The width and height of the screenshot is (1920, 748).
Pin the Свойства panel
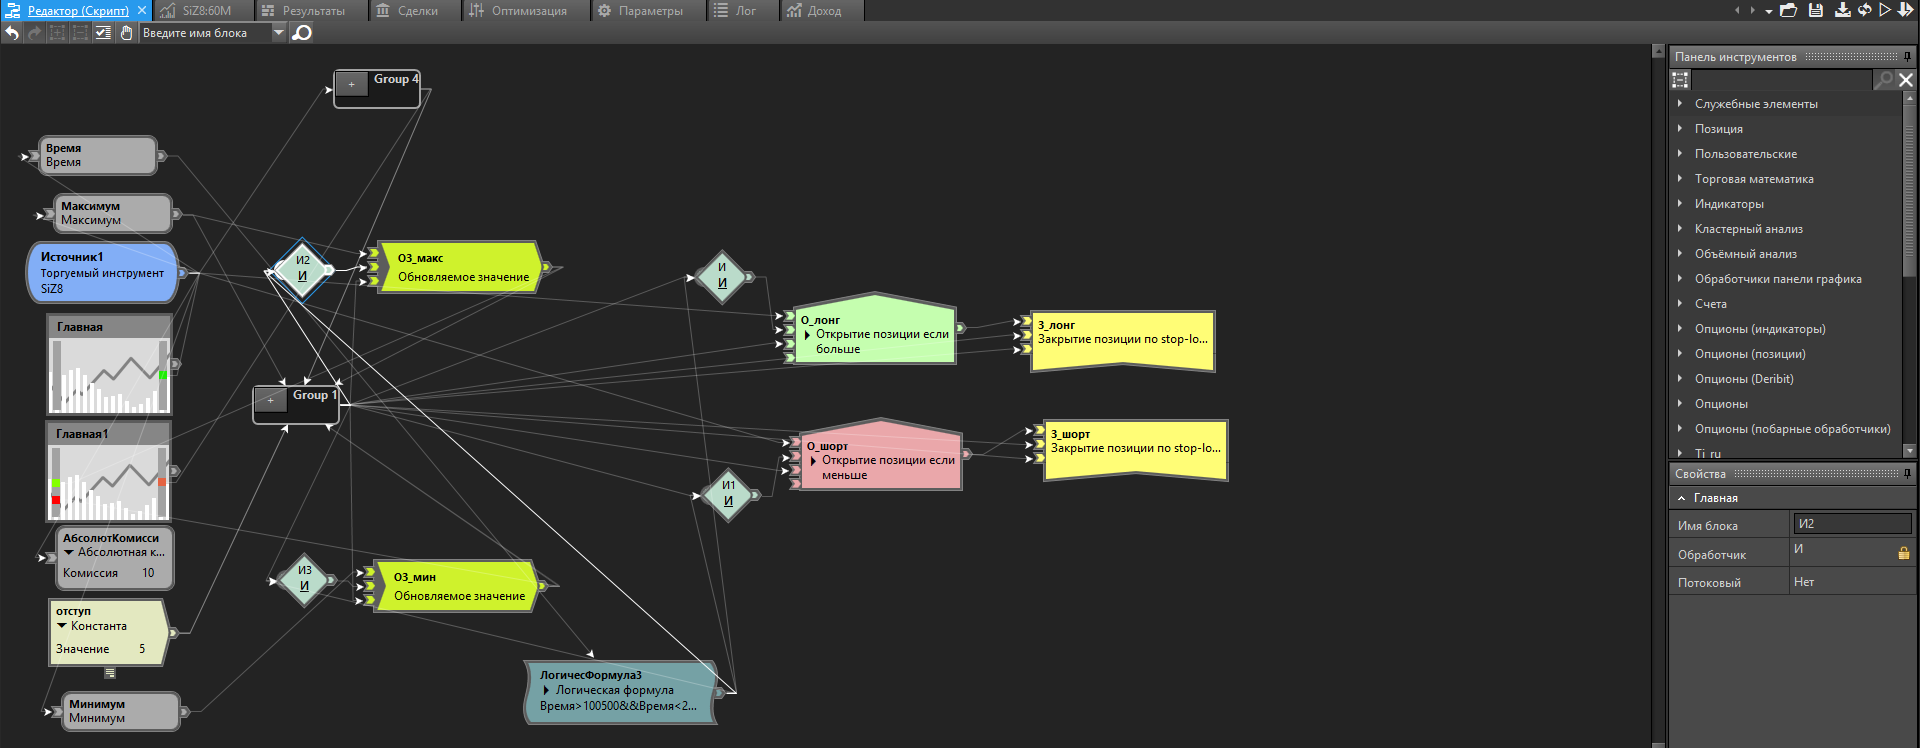pyautogui.click(x=1907, y=474)
